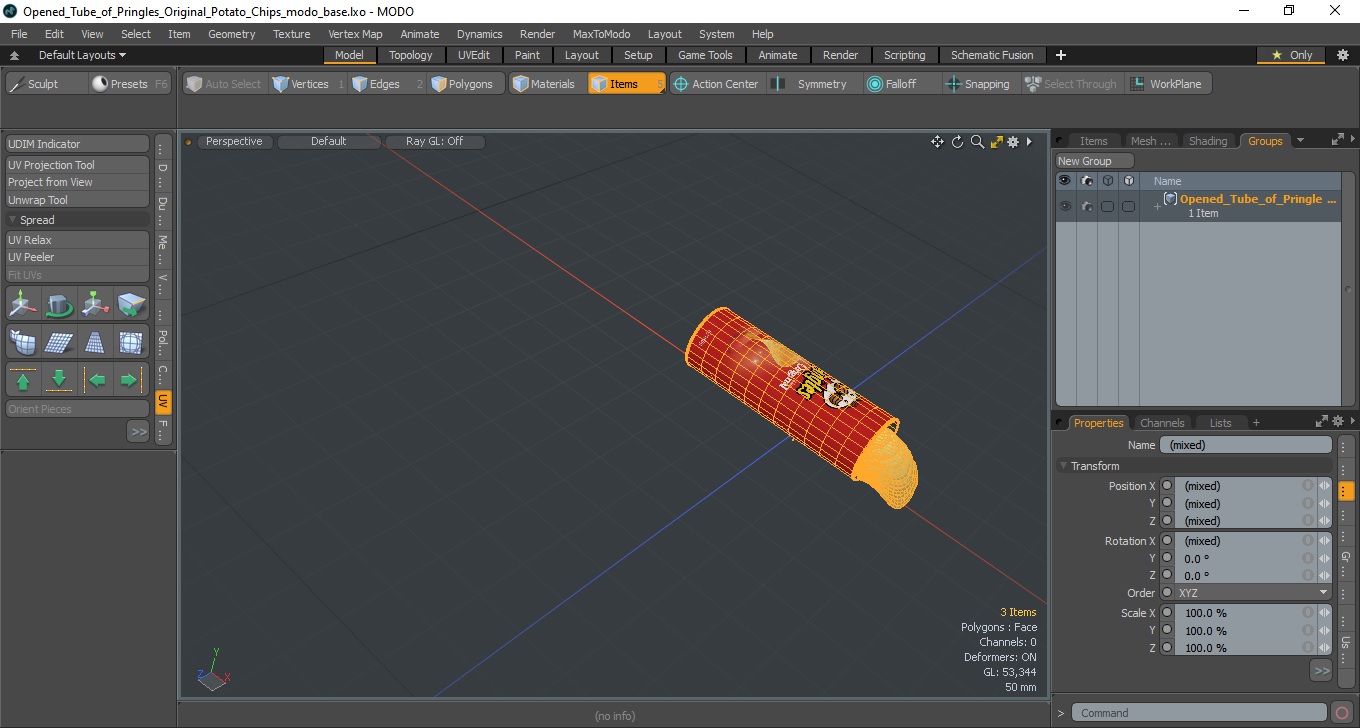The width and height of the screenshot is (1360, 728).
Task: Switch to the Channels tab
Action: pyautogui.click(x=1162, y=423)
